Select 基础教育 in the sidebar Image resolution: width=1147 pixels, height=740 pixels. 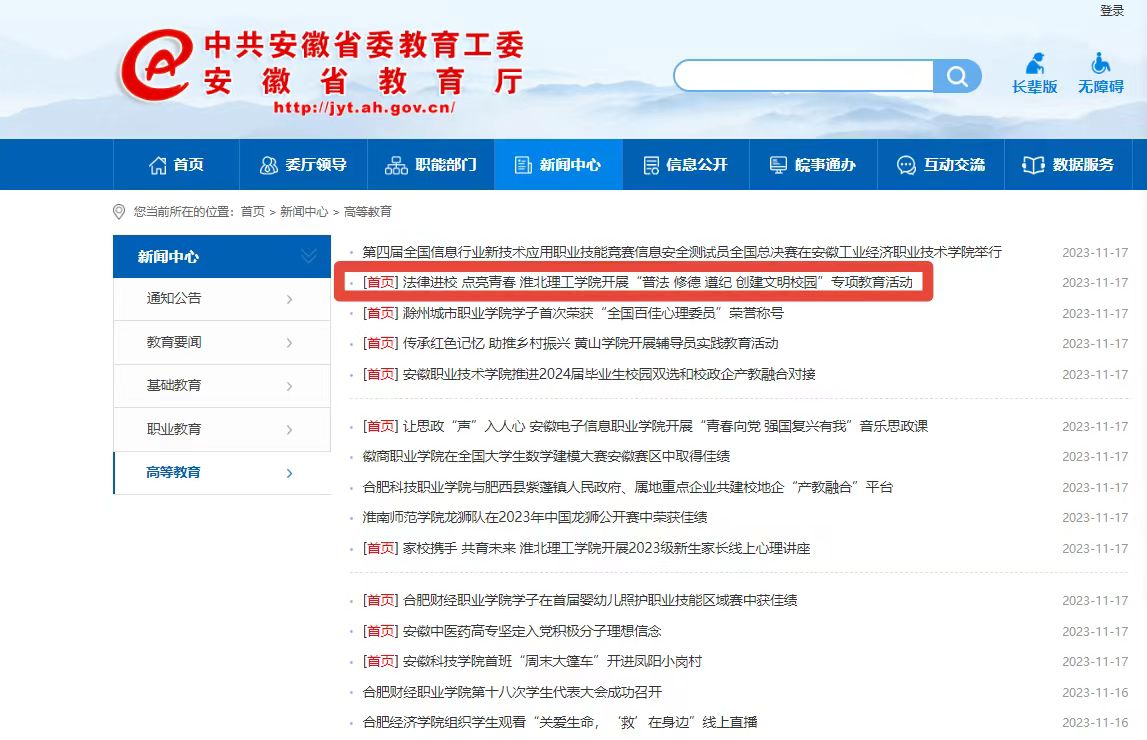174,386
